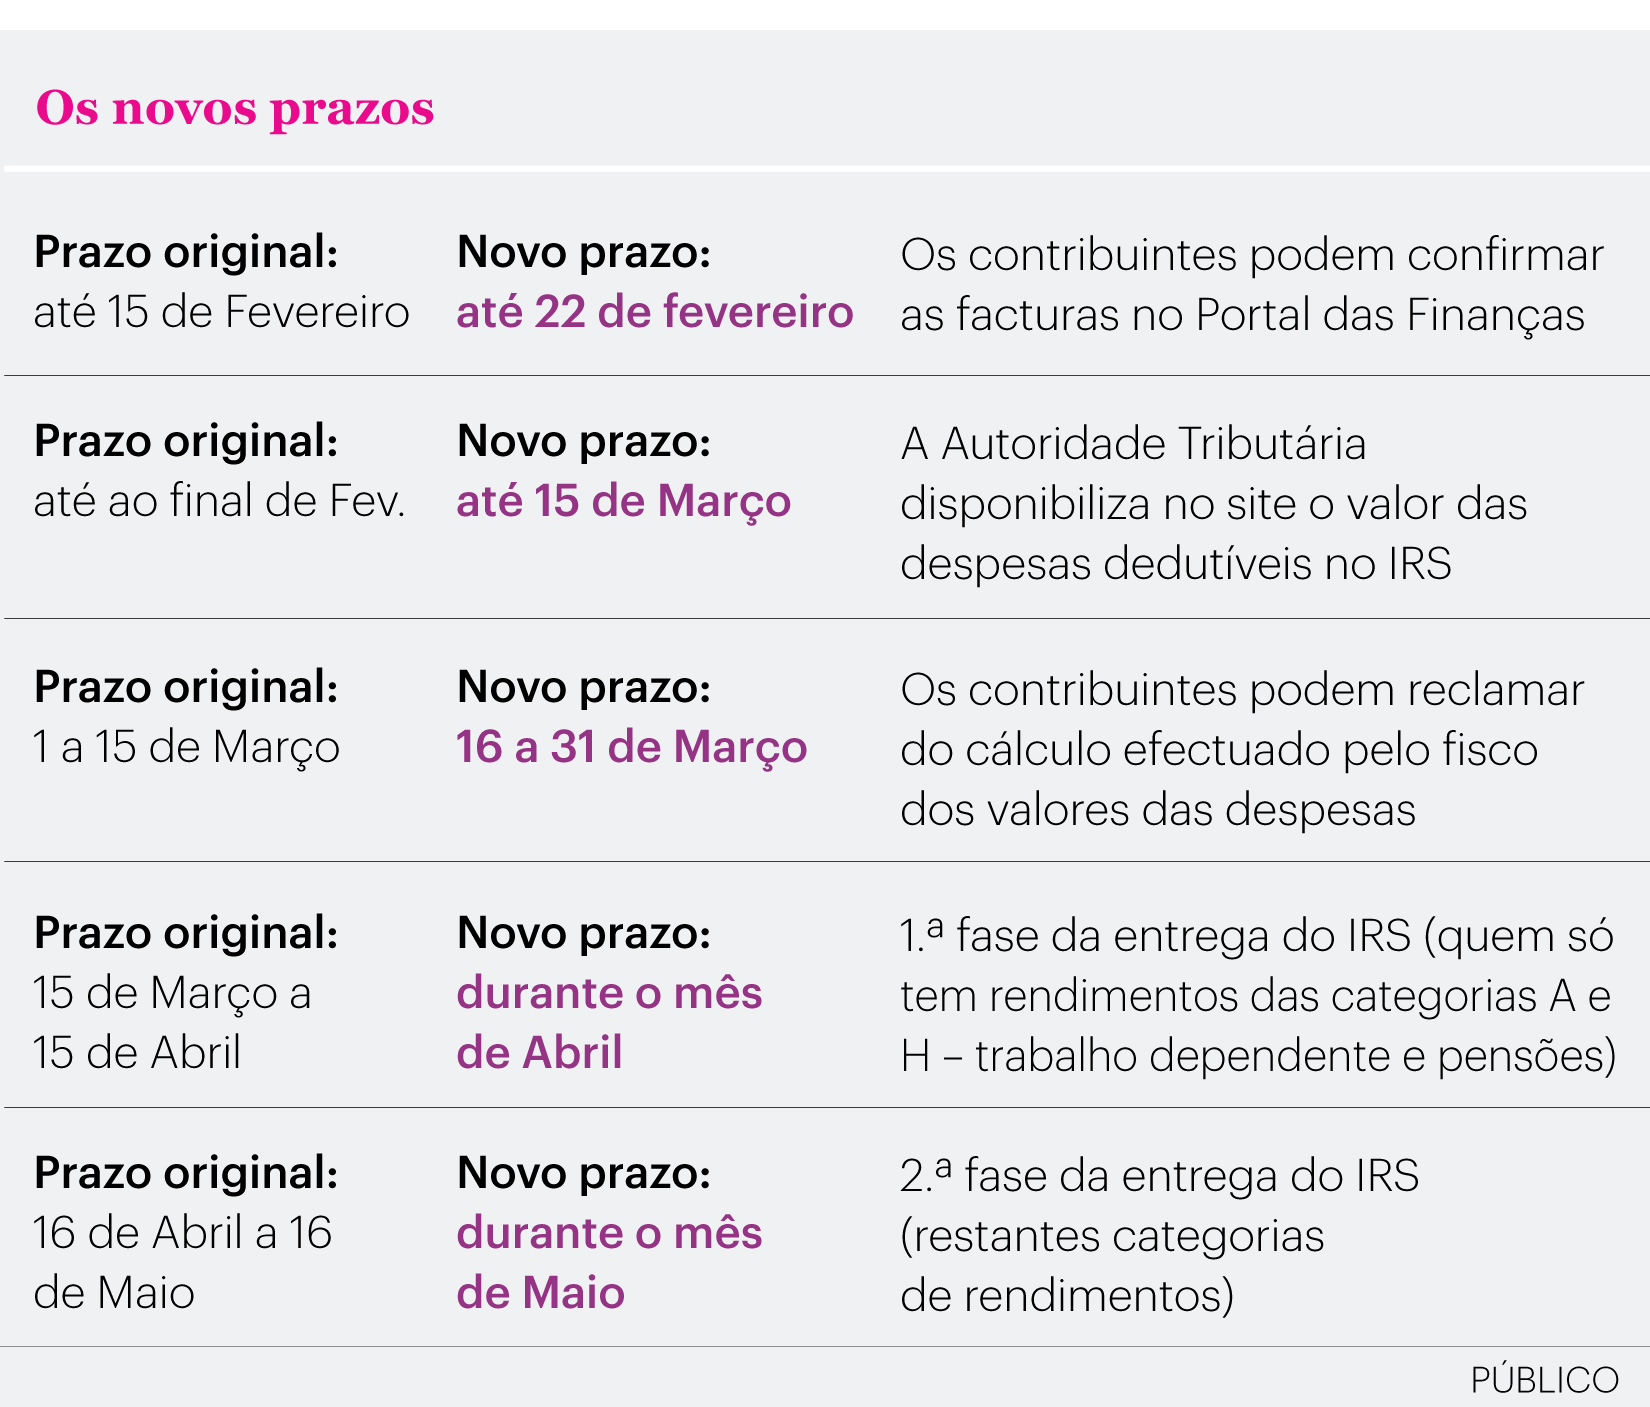Click the "1 a 15 de Março" original deadline
The width and height of the screenshot is (1650, 1407).
coord(186,747)
